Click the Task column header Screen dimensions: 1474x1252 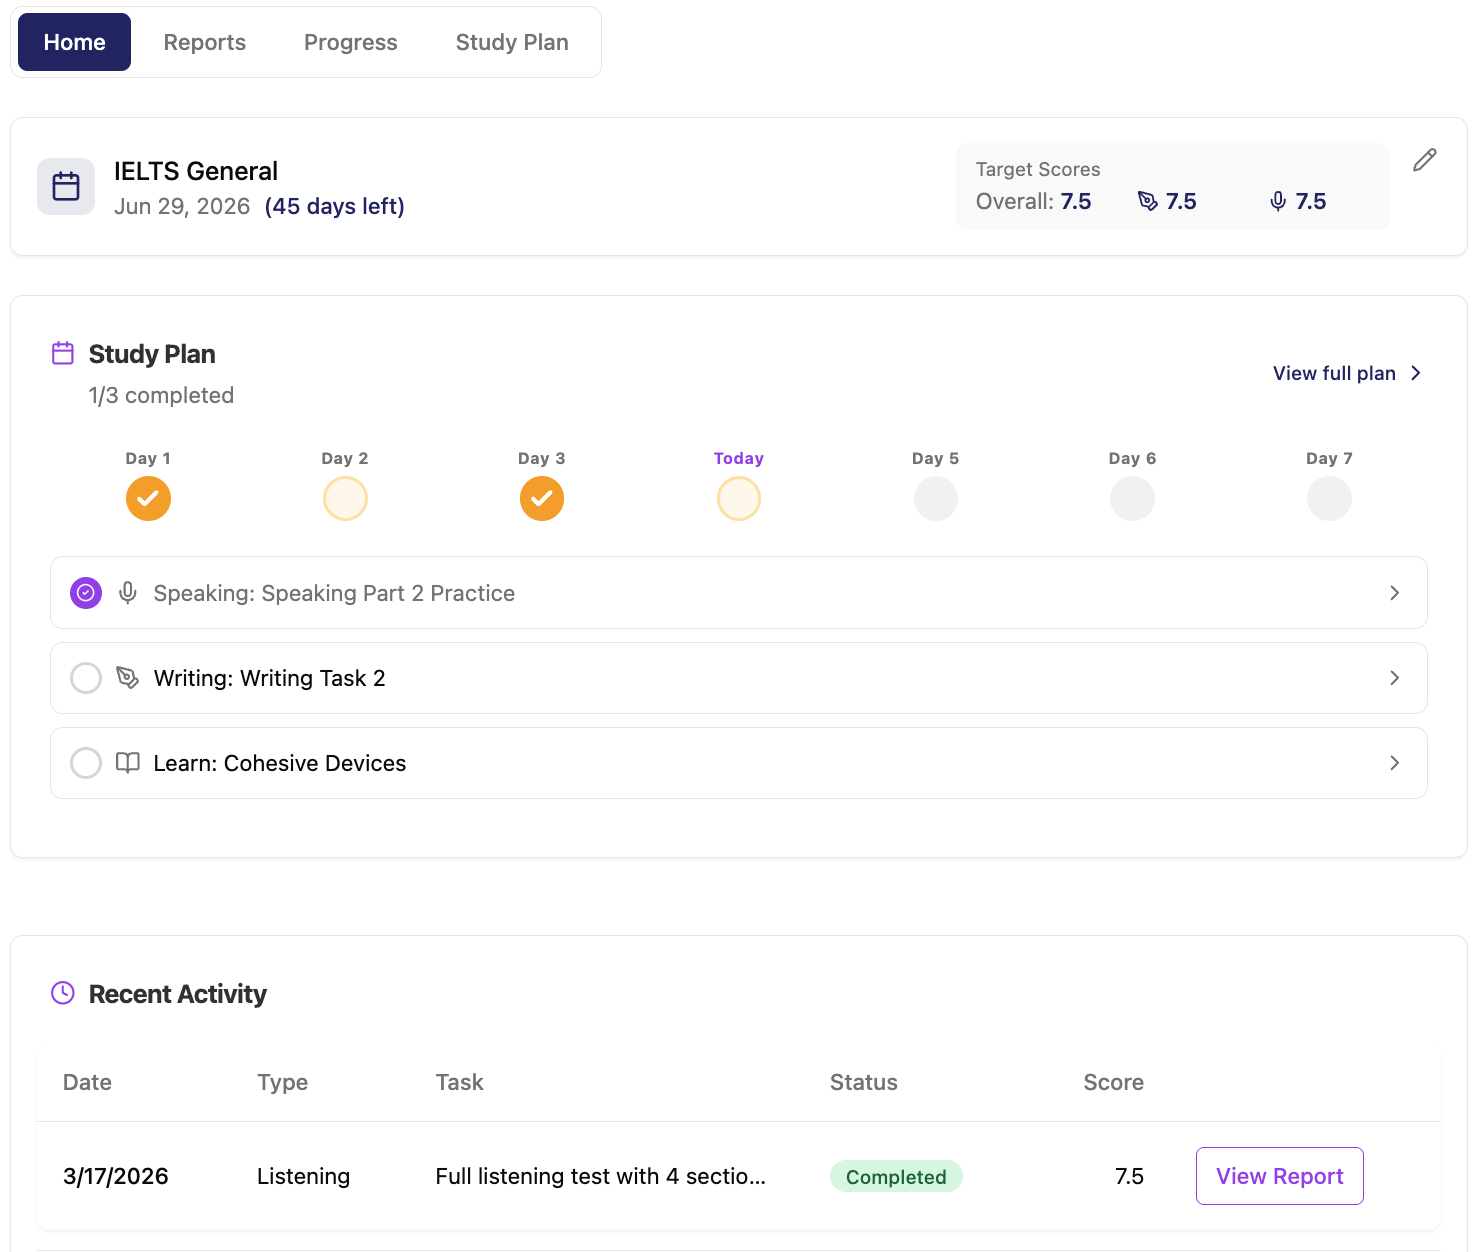[x=460, y=1082]
